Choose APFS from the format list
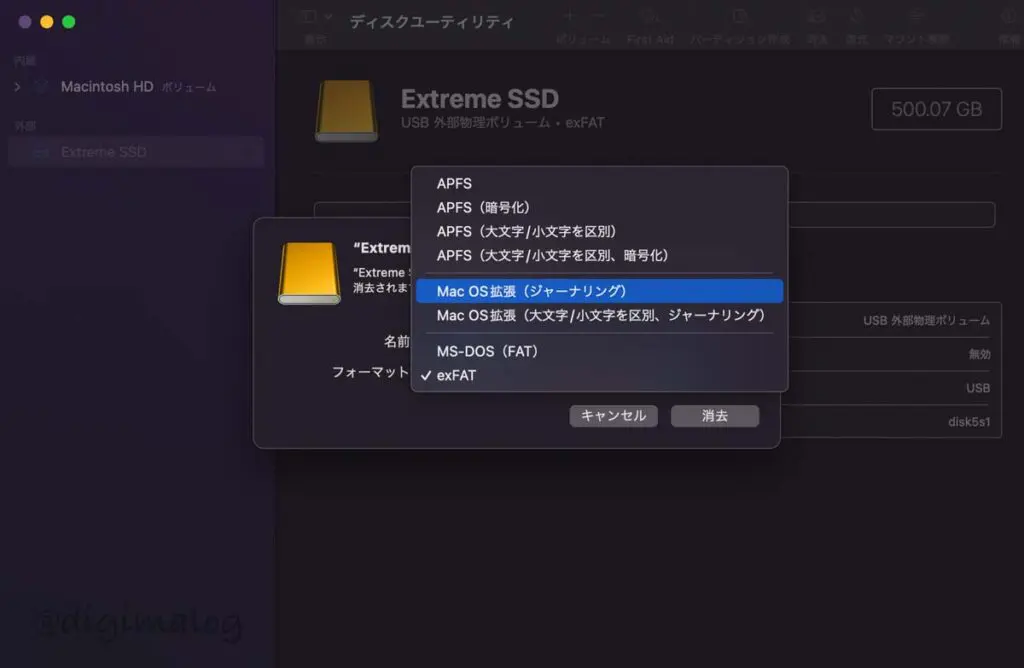Screen dimensions: 1024x668 (x=599, y=183)
